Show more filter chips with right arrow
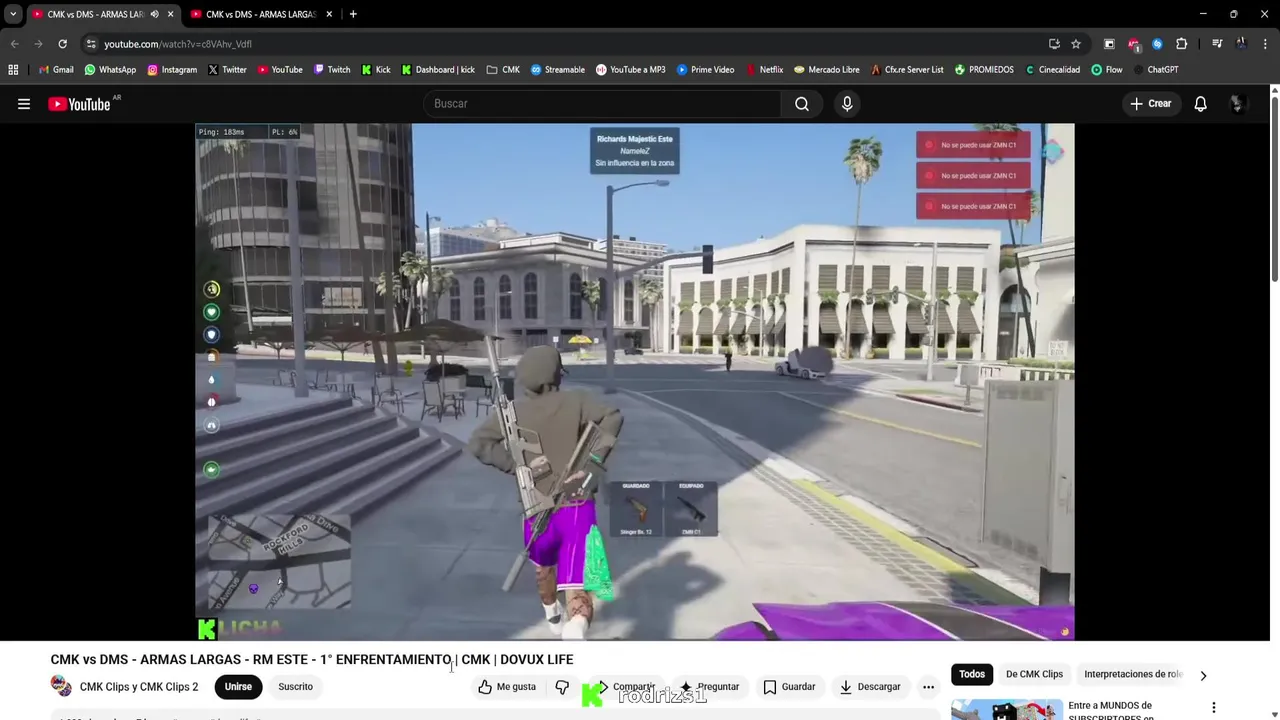Image resolution: width=1280 pixels, height=720 pixels. pyautogui.click(x=1203, y=675)
